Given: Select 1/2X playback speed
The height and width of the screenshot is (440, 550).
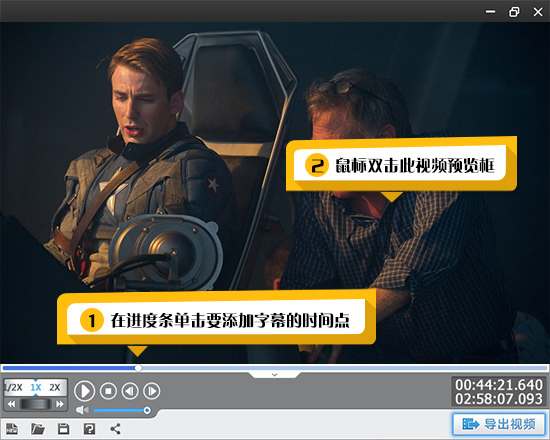Looking at the screenshot, I should point(13,387).
